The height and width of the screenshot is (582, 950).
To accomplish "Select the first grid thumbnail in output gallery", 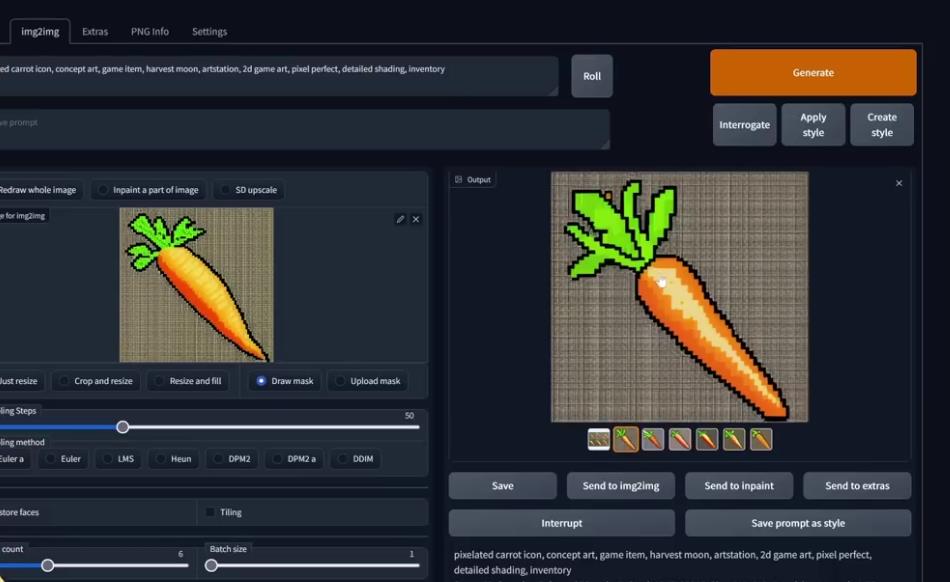I will pos(598,439).
